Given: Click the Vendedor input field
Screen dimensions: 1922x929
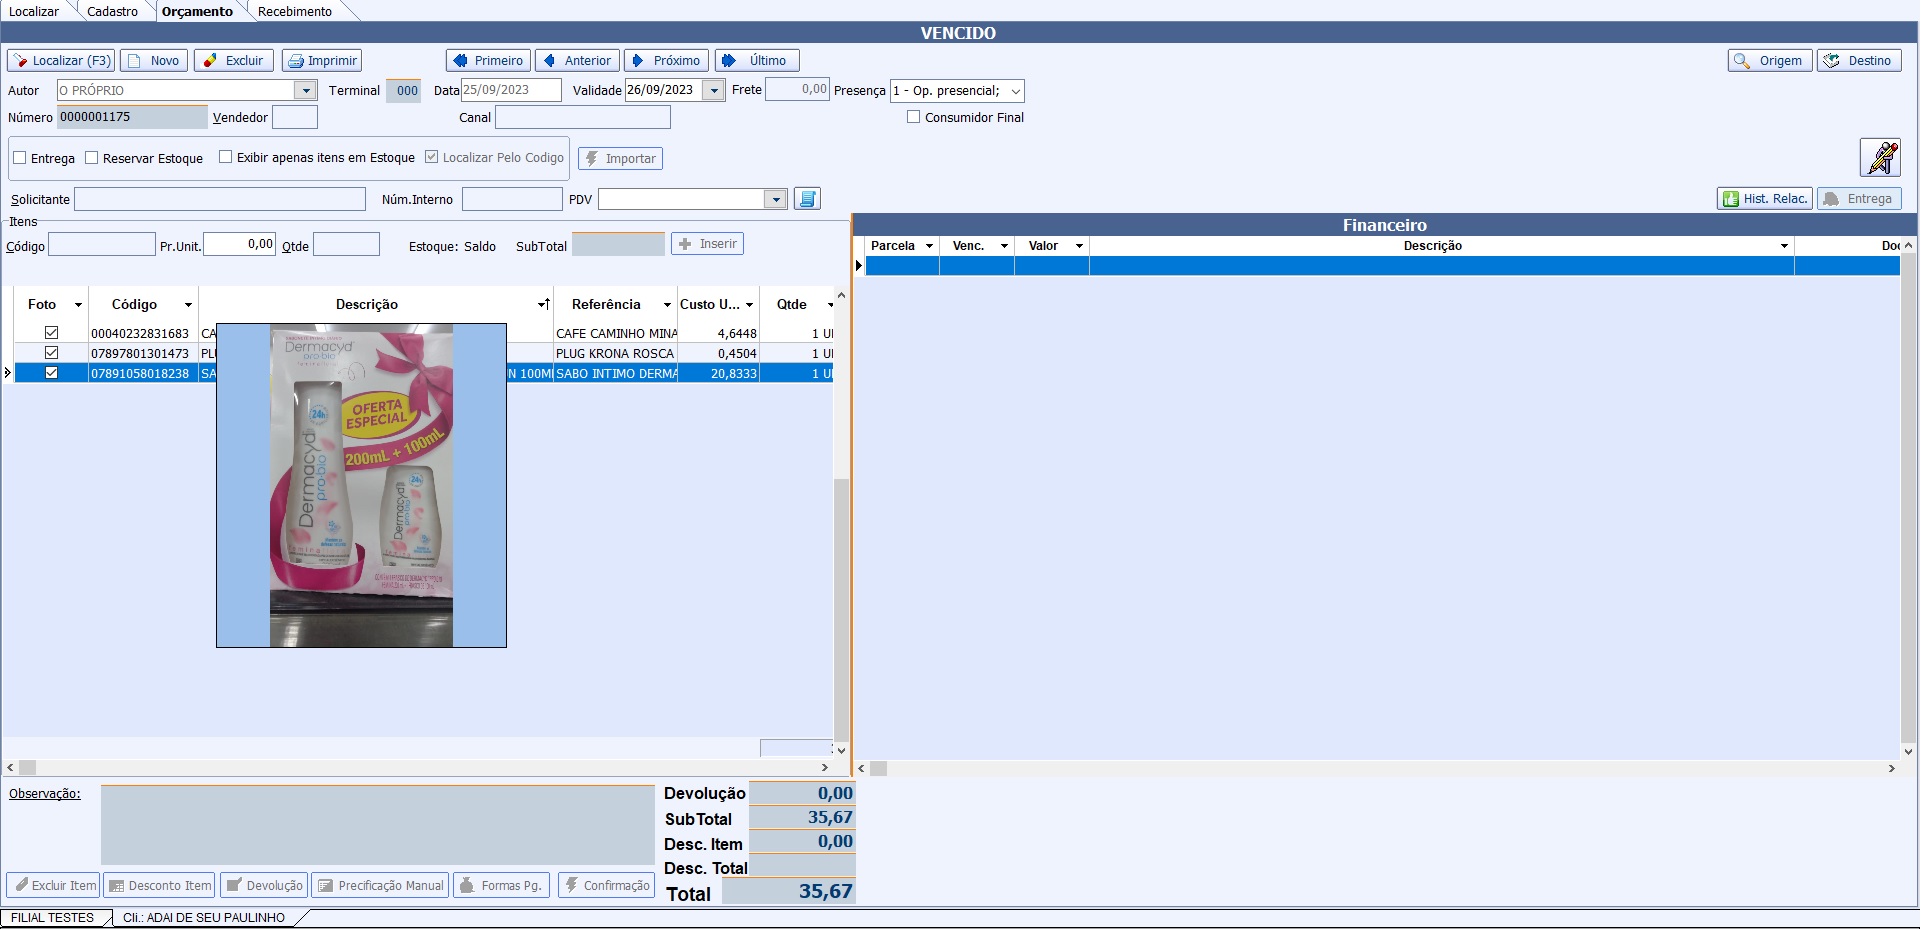Looking at the screenshot, I should 295,117.
